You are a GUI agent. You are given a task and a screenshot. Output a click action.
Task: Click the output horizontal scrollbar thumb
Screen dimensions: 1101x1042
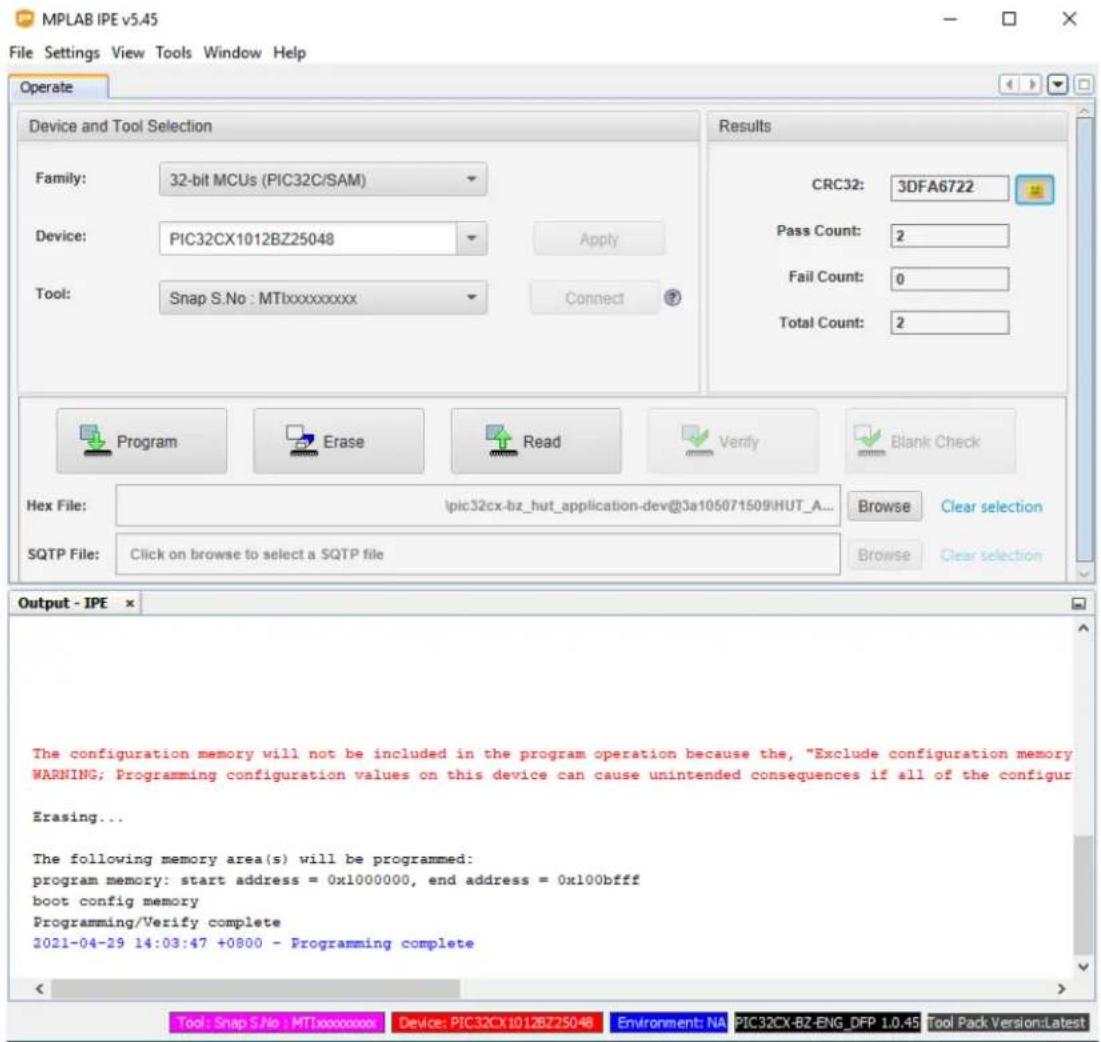[256, 989]
